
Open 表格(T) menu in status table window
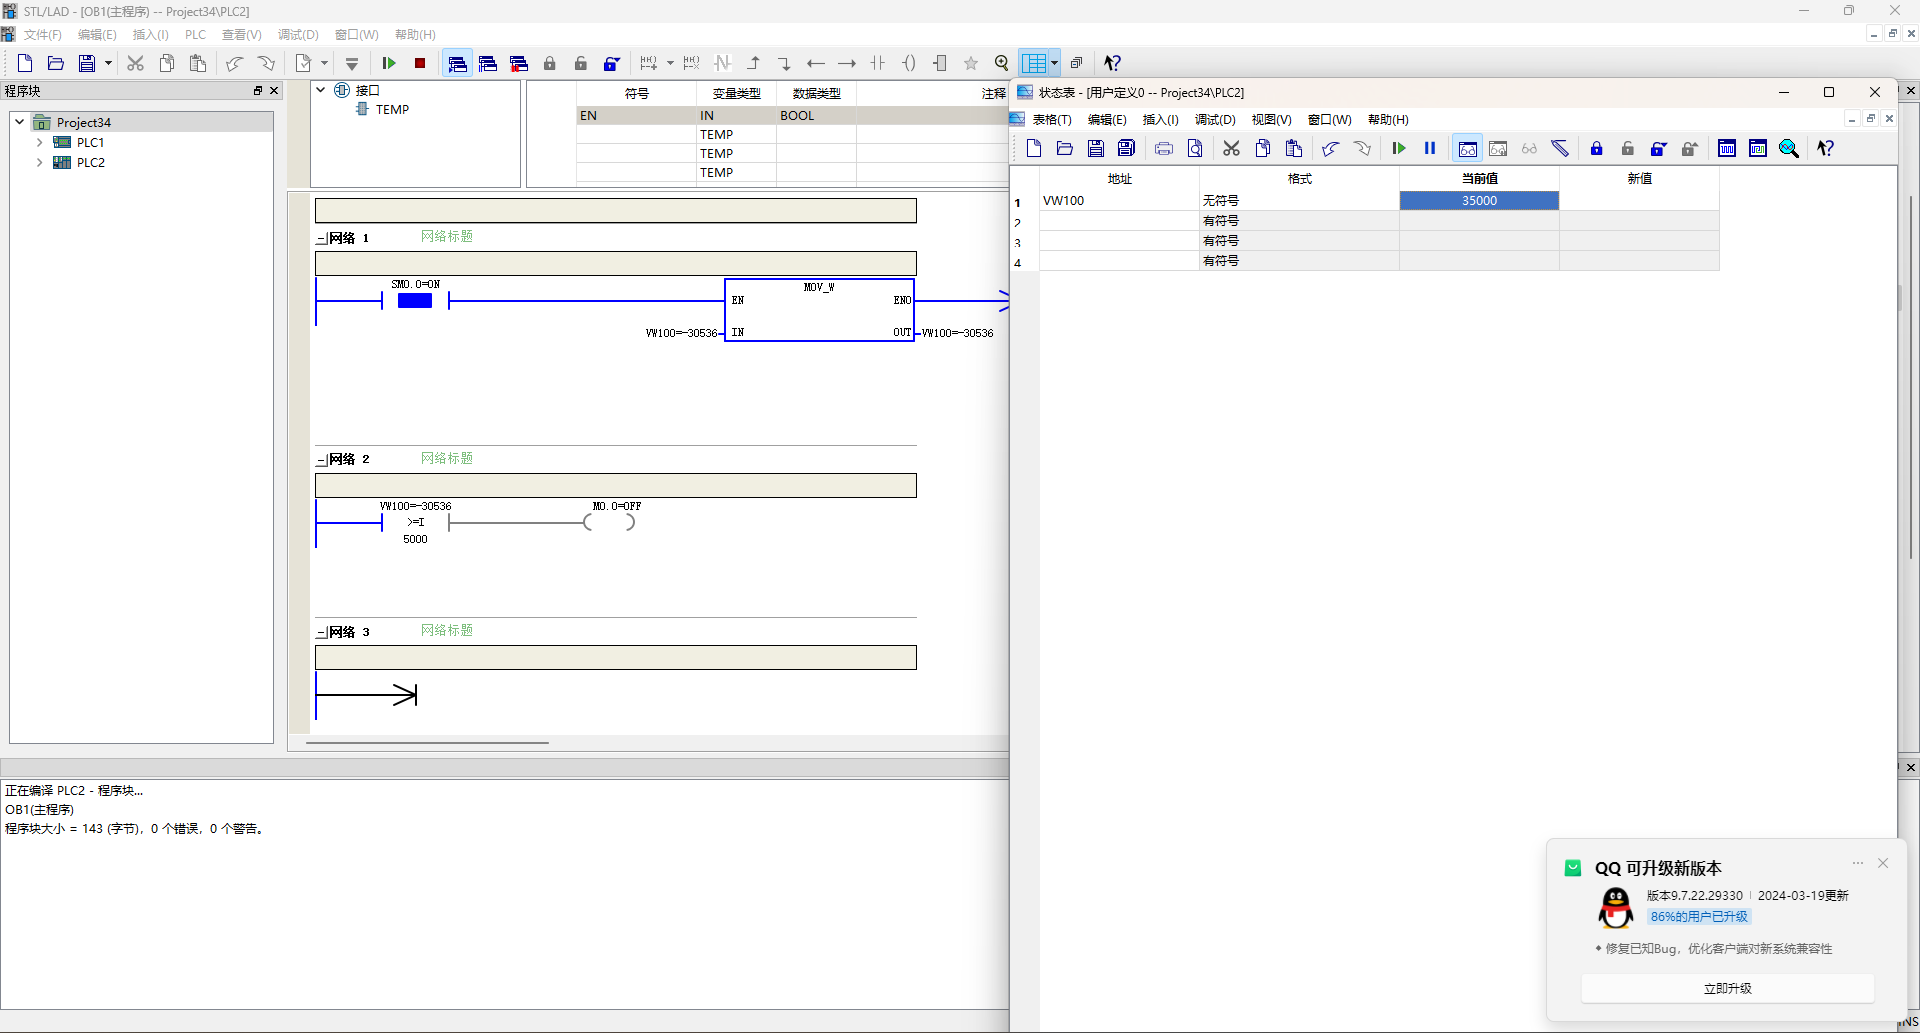pyautogui.click(x=1052, y=120)
